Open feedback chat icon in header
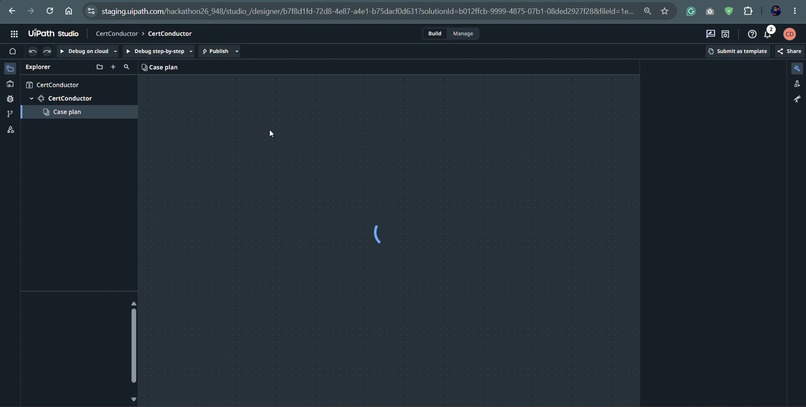The image size is (806, 407). click(x=710, y=34)
